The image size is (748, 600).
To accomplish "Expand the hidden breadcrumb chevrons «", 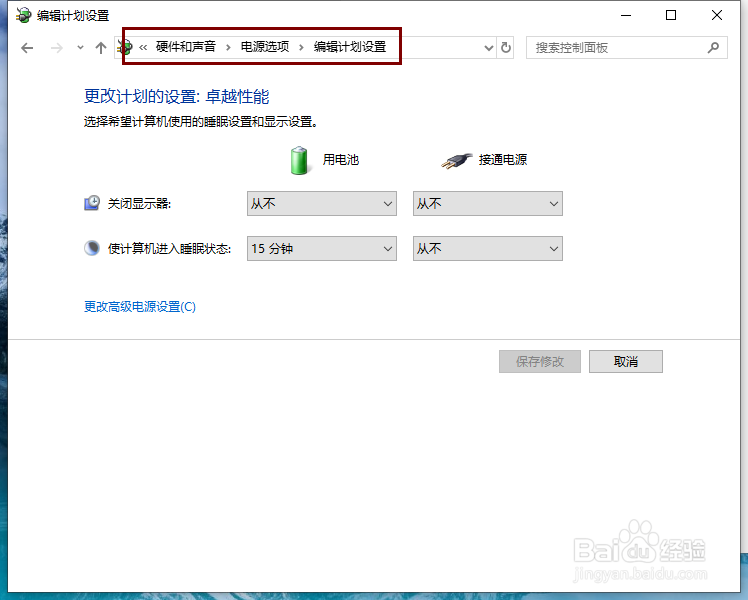I will (143, 47).
